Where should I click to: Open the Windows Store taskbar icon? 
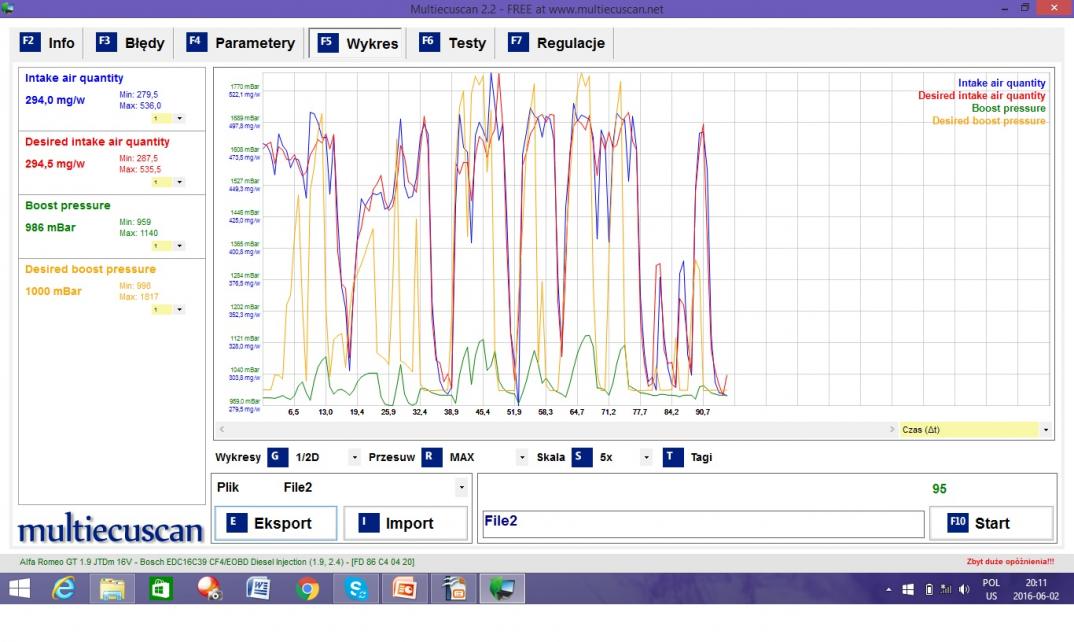tap(160, 590)
